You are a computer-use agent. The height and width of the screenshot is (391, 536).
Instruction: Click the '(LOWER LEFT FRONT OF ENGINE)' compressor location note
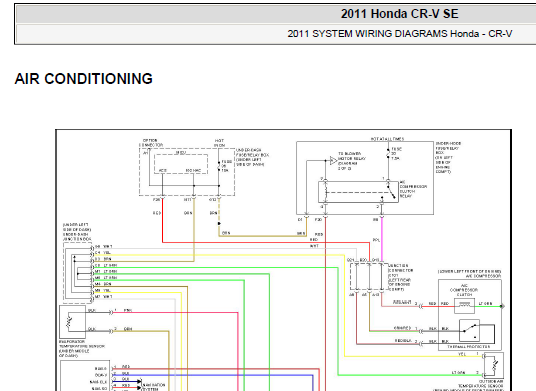pos(469,271)
